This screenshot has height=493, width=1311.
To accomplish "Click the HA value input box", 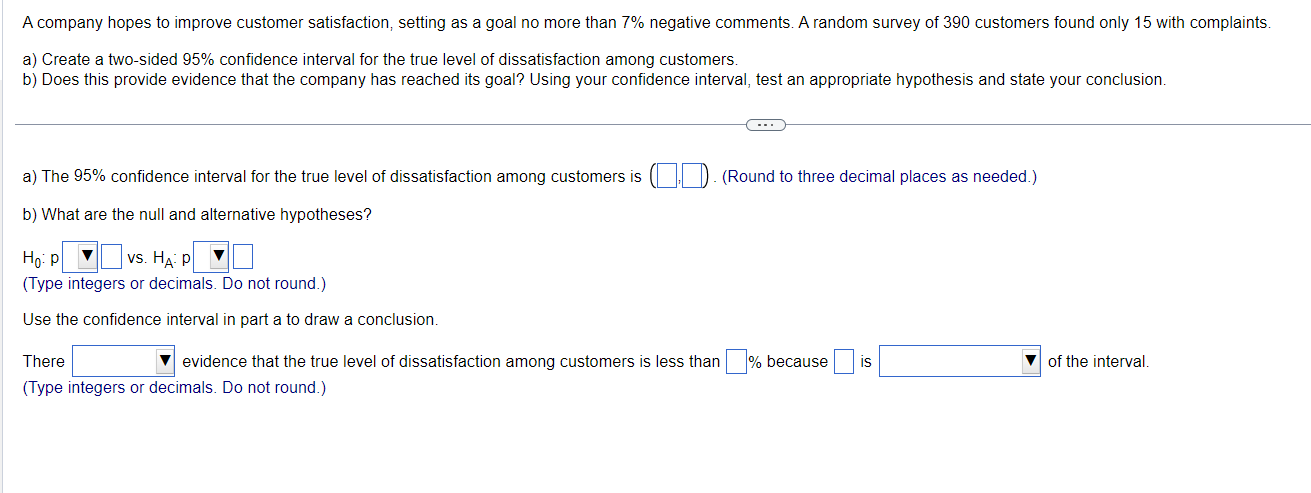I will coord(242,258).
